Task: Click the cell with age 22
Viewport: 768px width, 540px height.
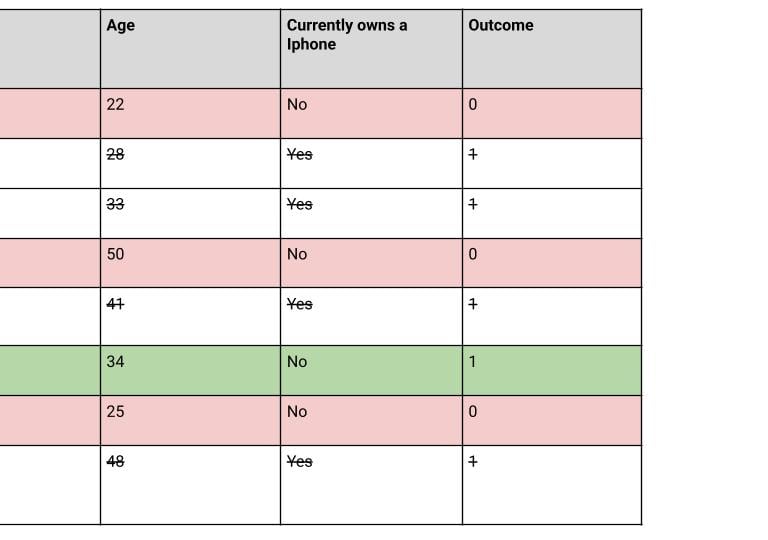Action: [191, 114]
